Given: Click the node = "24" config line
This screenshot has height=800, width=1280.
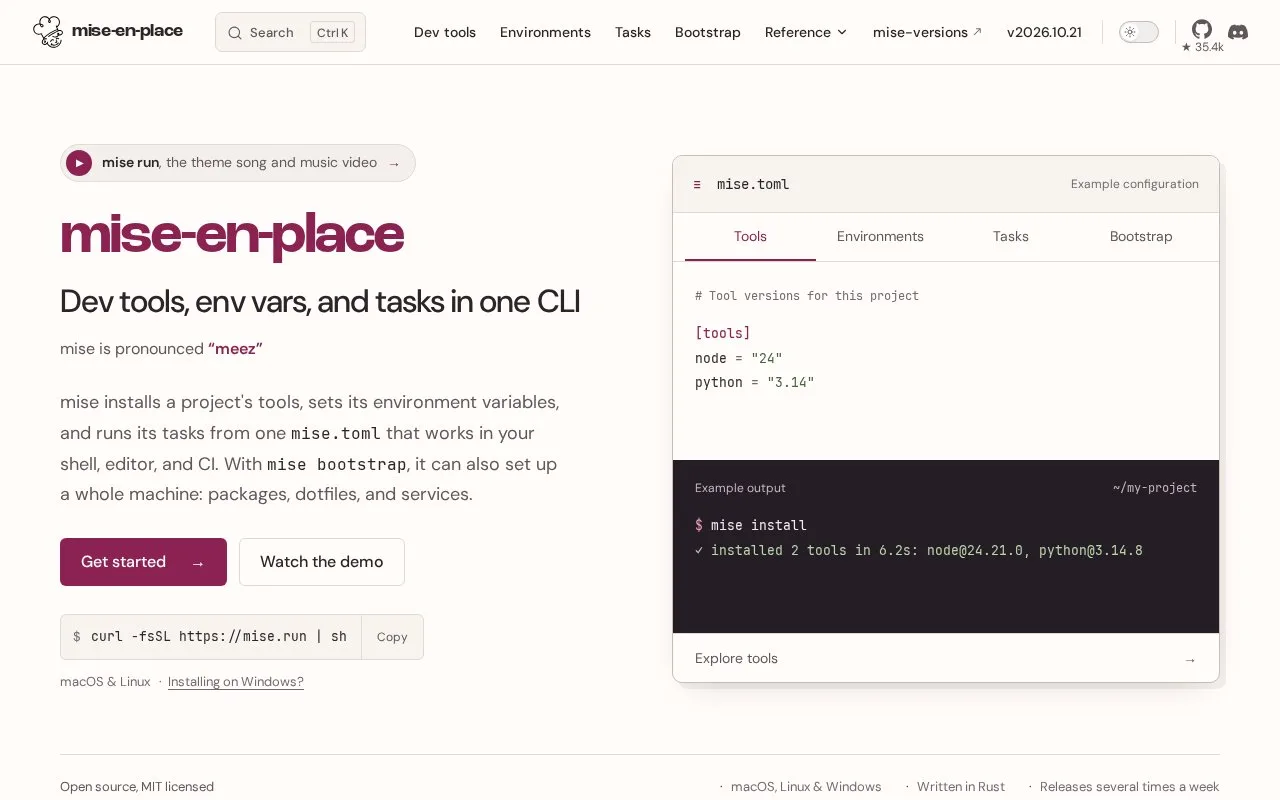Looking at the screenshot, I should point(739,358).
